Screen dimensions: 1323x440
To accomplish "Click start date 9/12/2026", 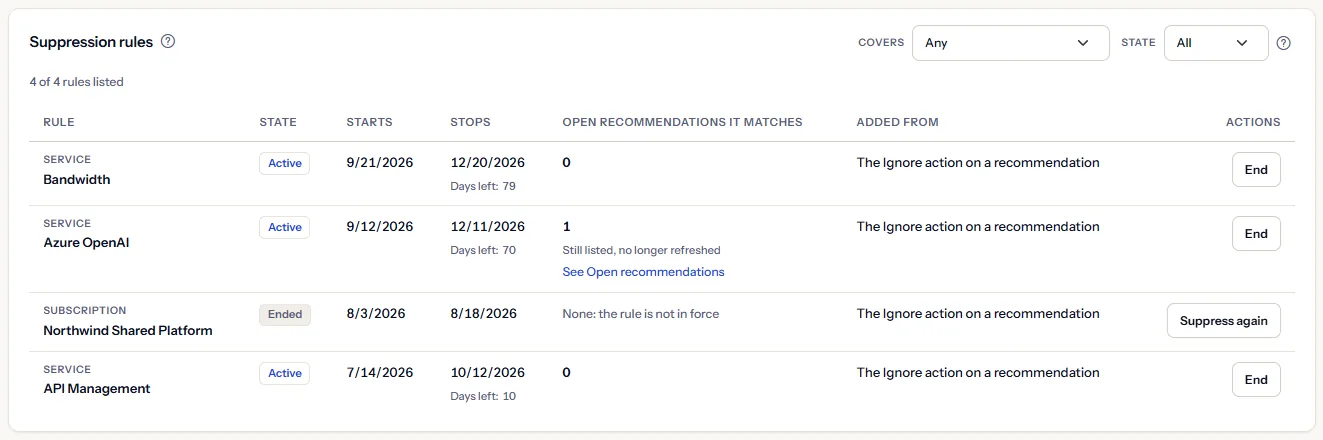I will tap(379, 226).
